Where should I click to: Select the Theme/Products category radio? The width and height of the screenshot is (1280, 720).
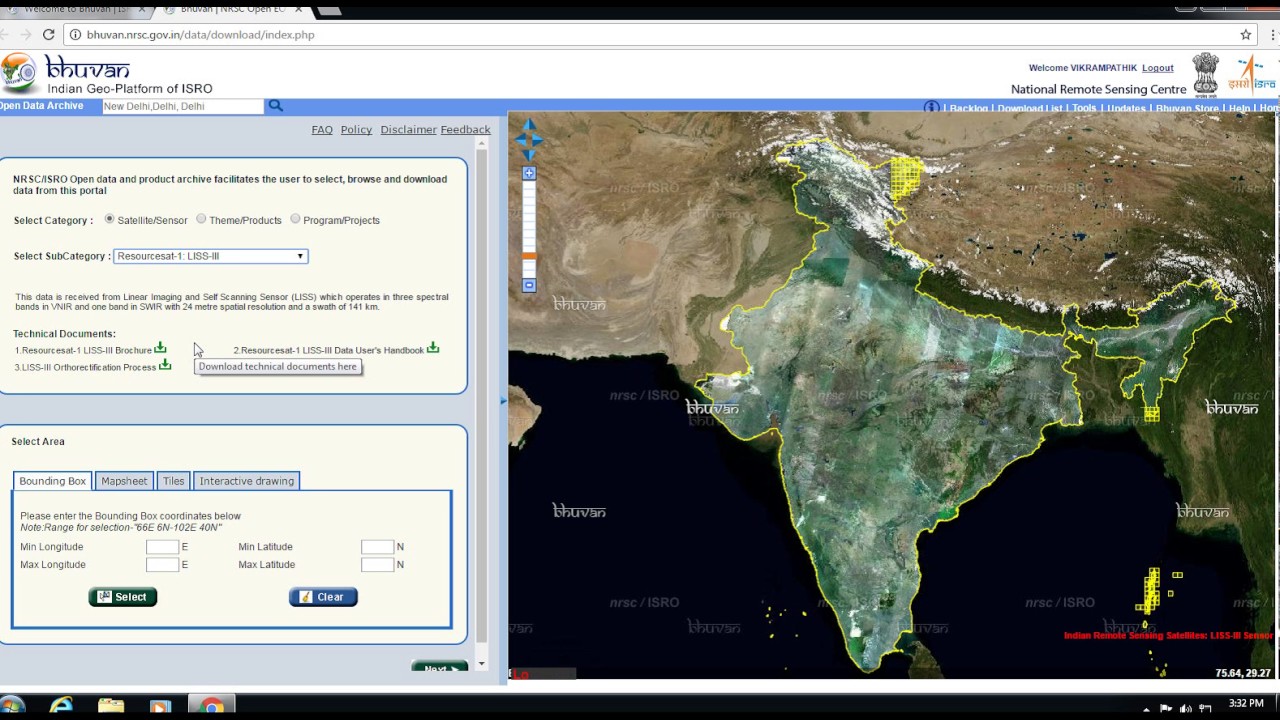(x=201, y=219)
